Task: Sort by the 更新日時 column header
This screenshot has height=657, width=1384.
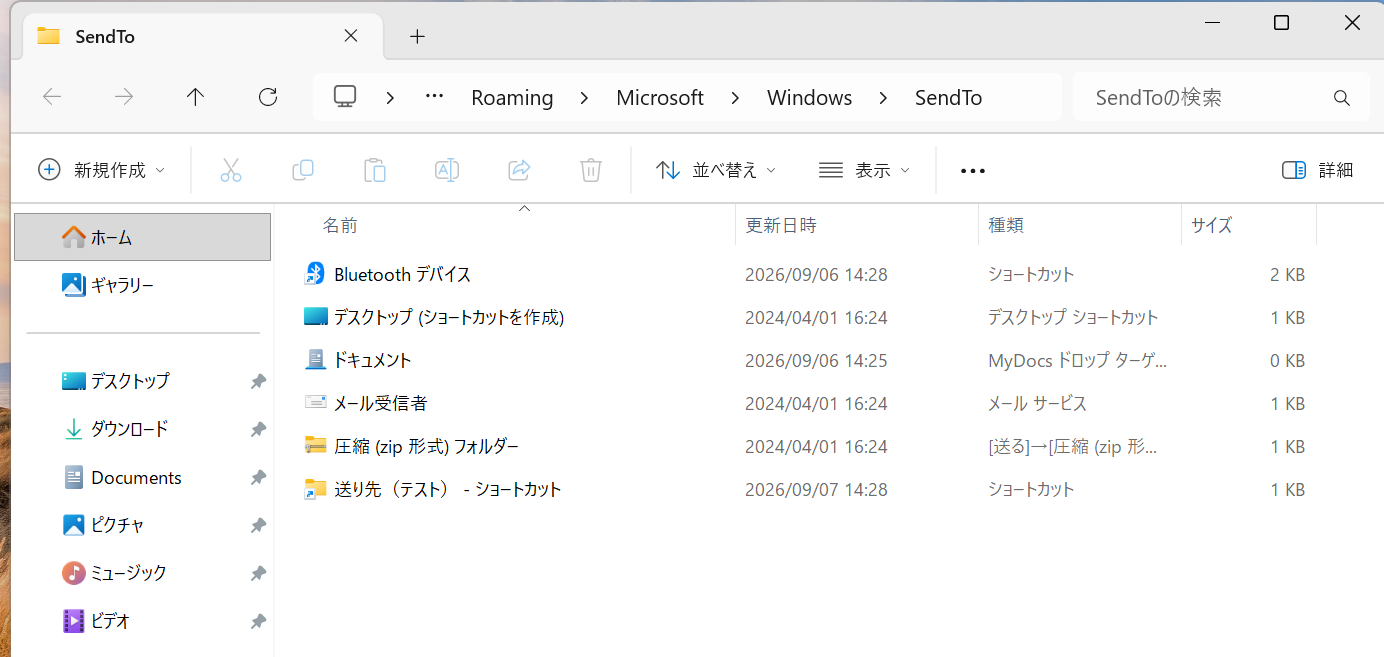Action: pos(781,226)
